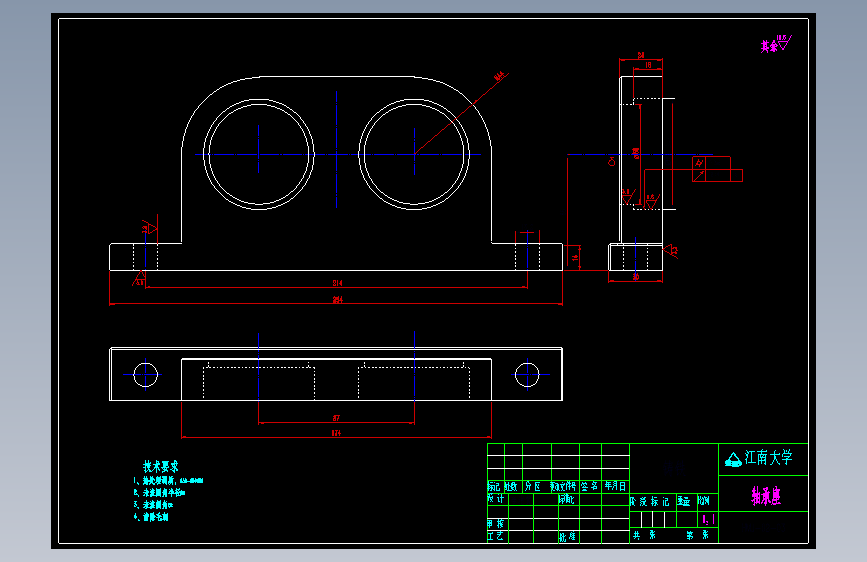The height and width of the screenshot is (562, 867).
Task: Click the 江南大学 university logo icon
Action: tap(733, 460)
